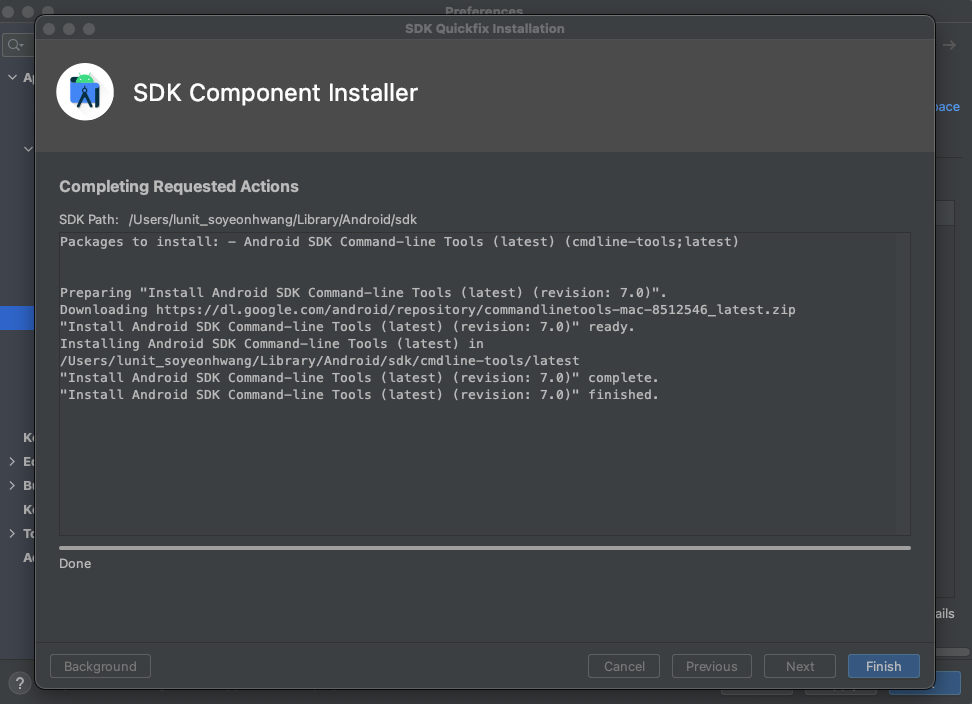Click the Done status label

(x=75, y=563)
